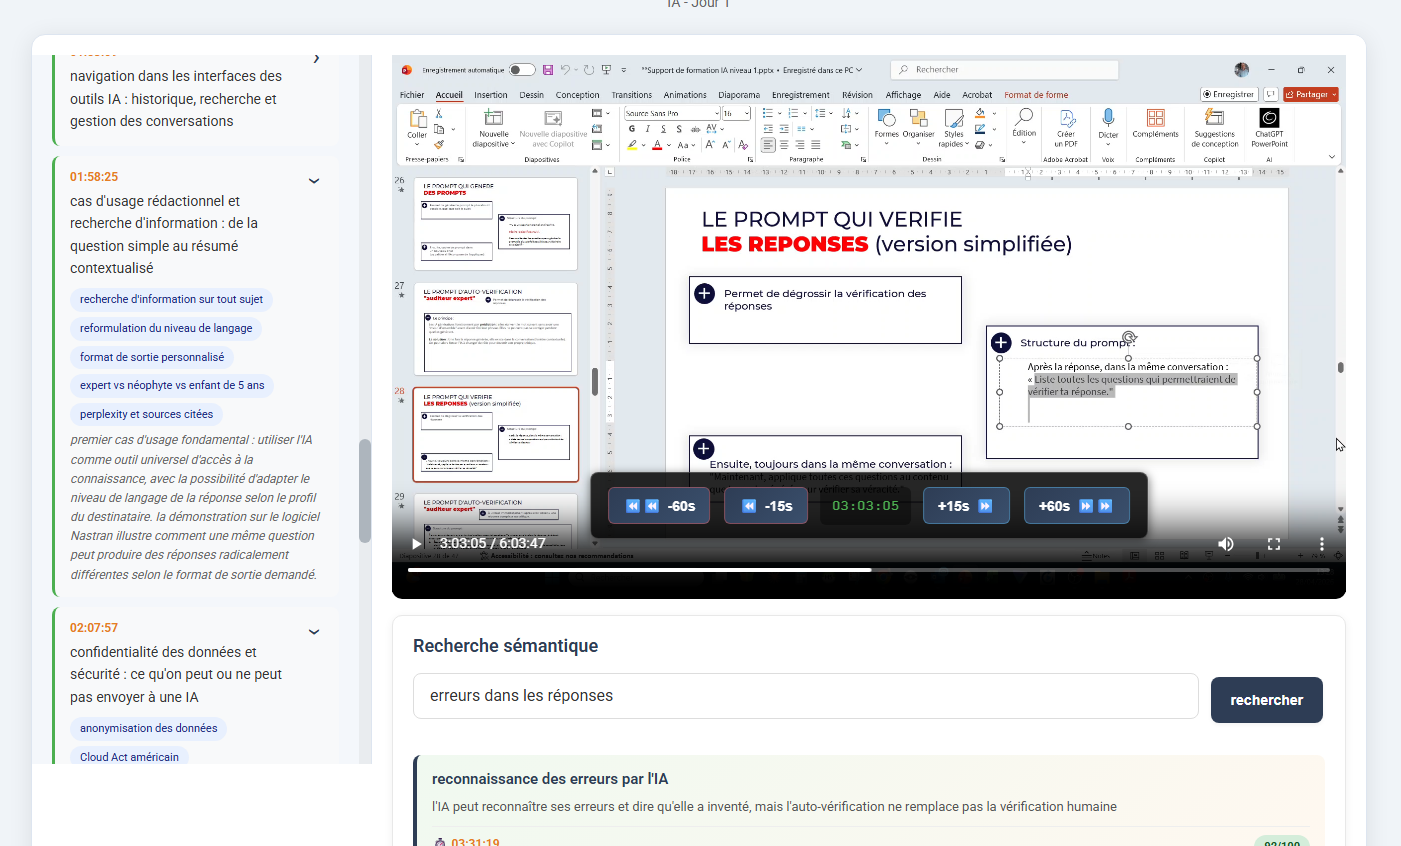Apply the yellow text highlight color

632,145
